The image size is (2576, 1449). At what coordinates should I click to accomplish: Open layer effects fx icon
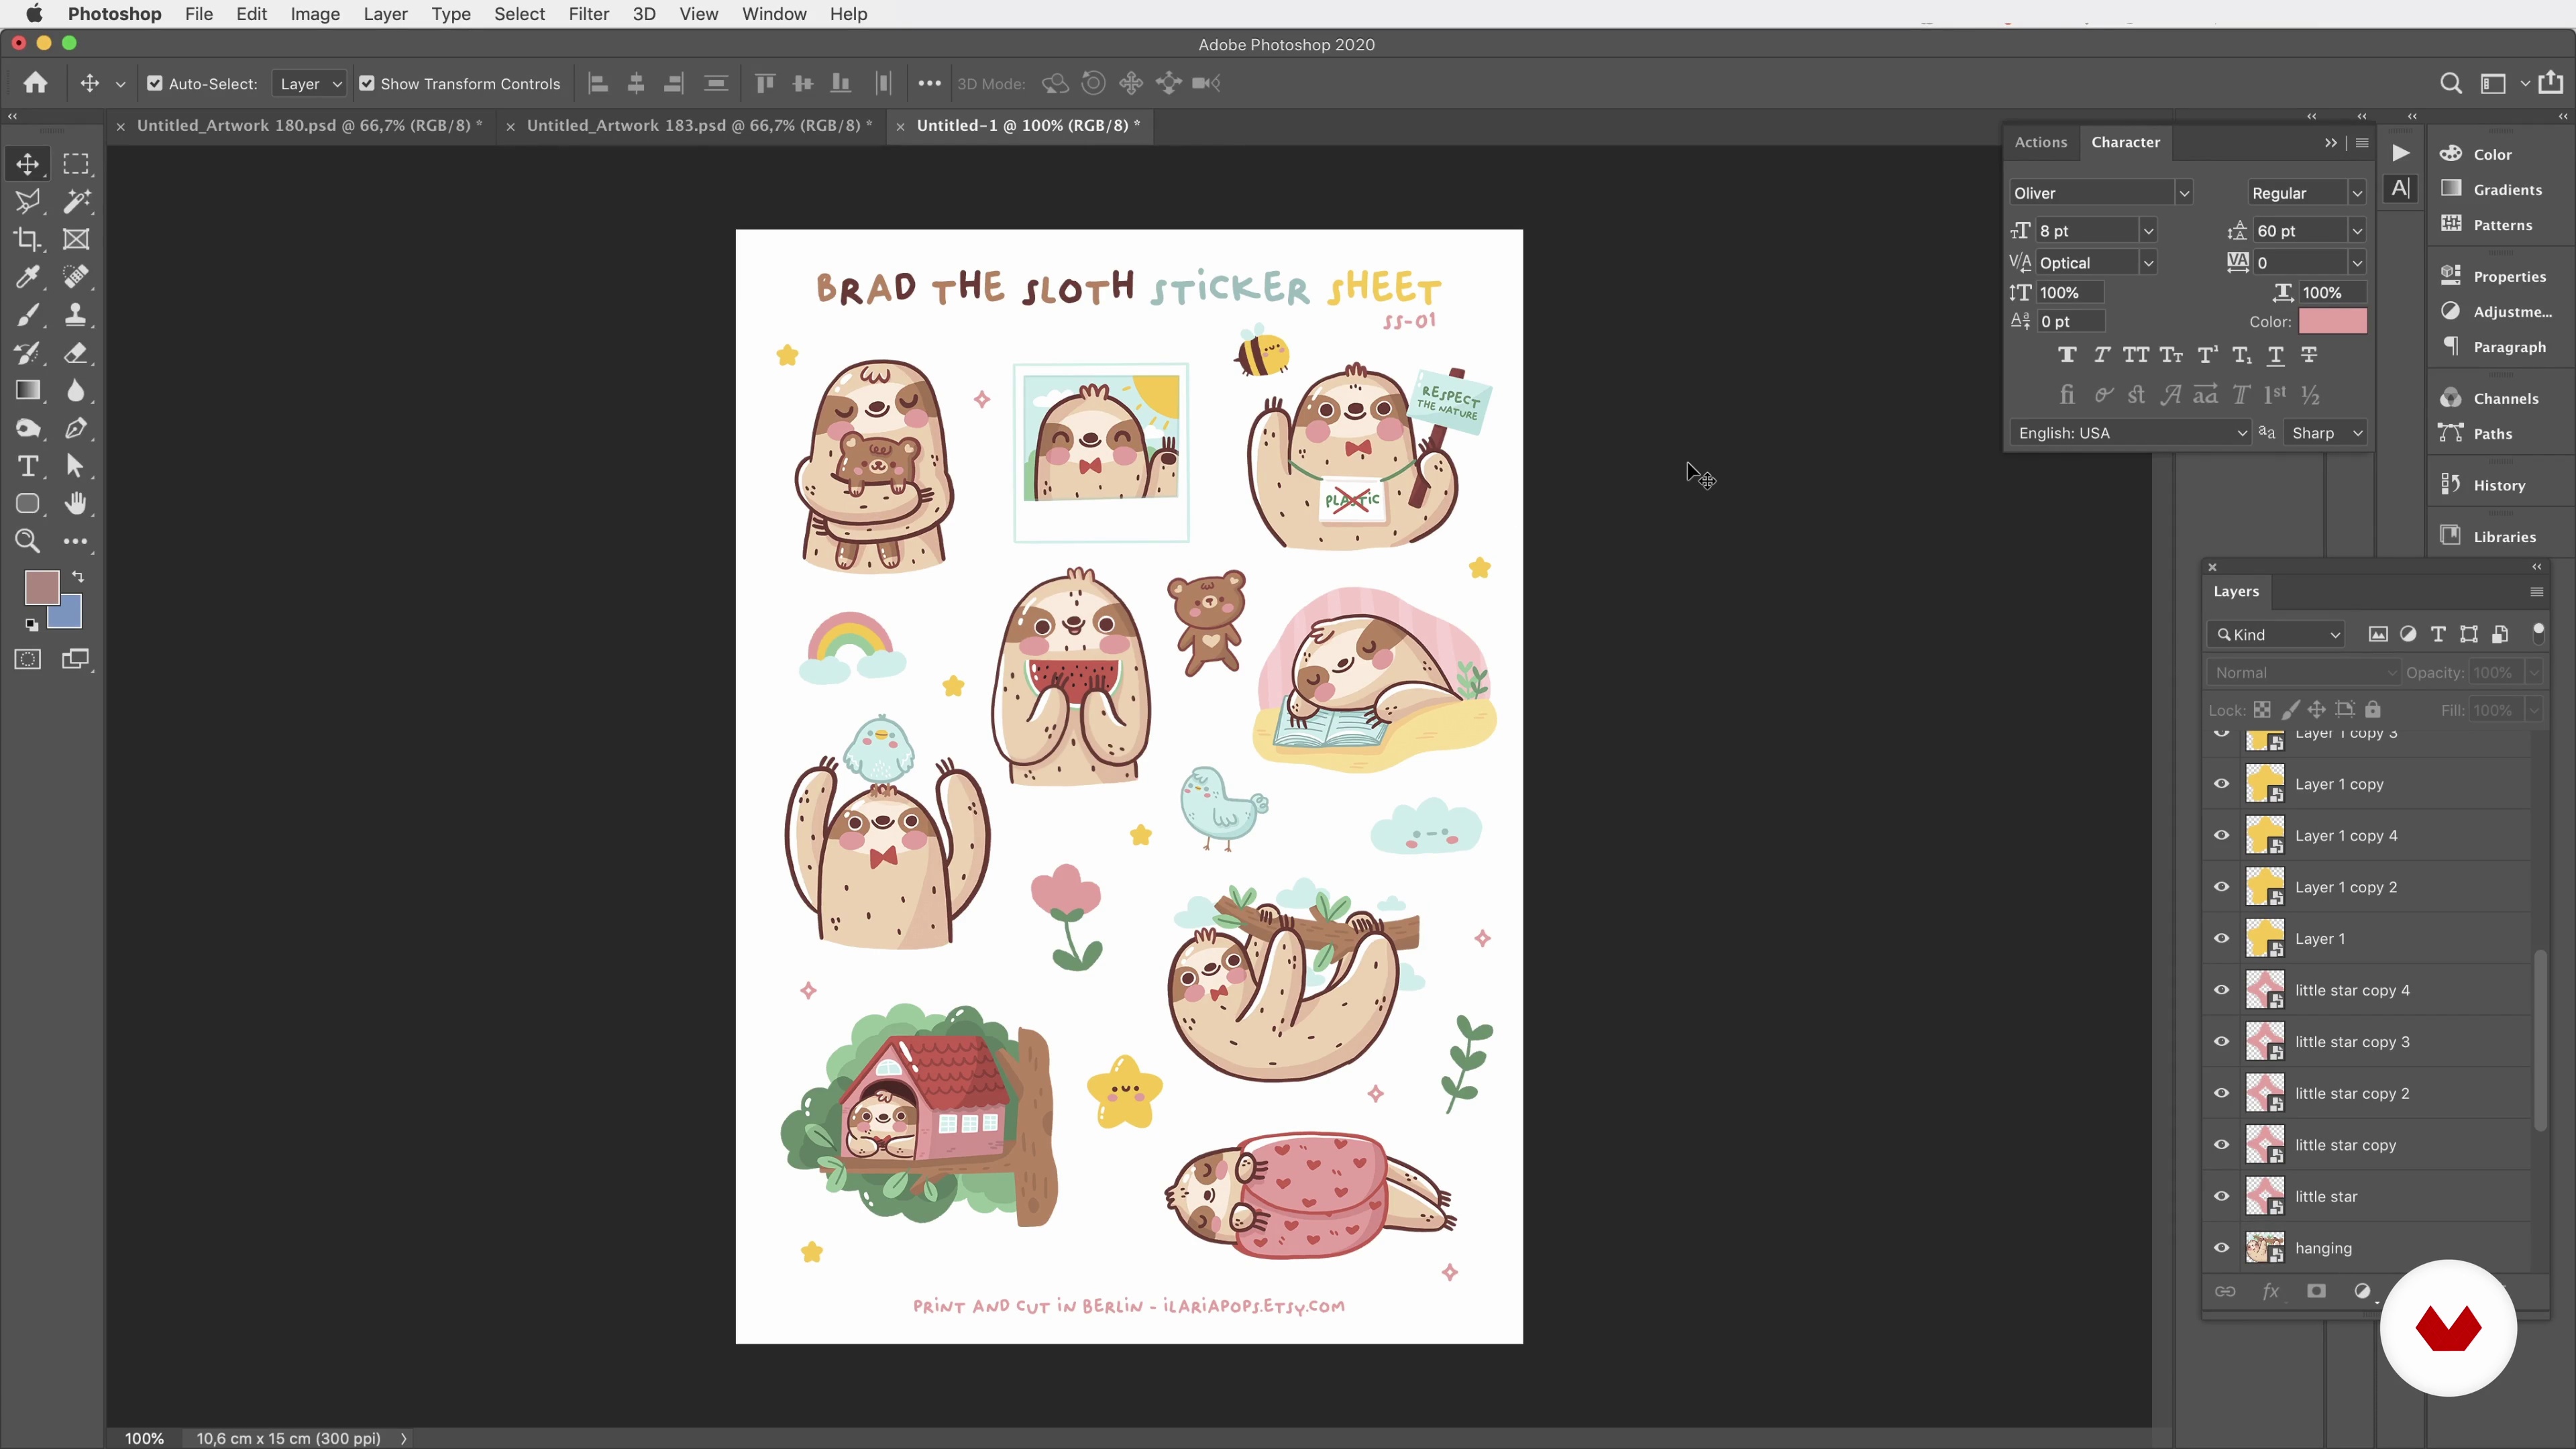coord(2270,1291)
